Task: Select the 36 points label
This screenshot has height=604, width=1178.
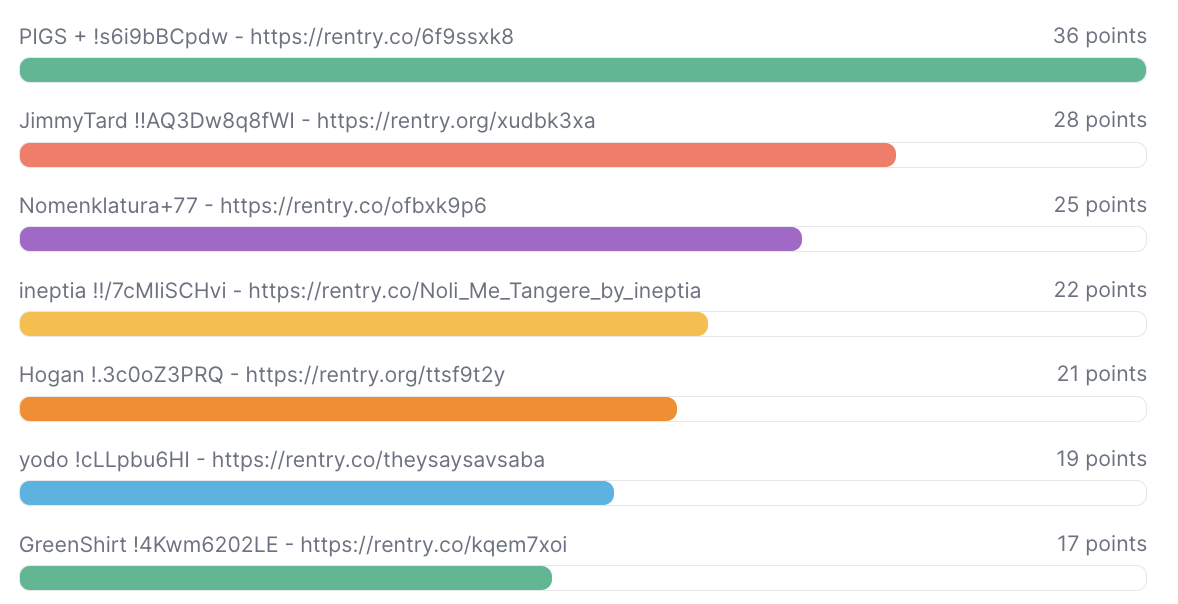Action: click(1099, 36)
